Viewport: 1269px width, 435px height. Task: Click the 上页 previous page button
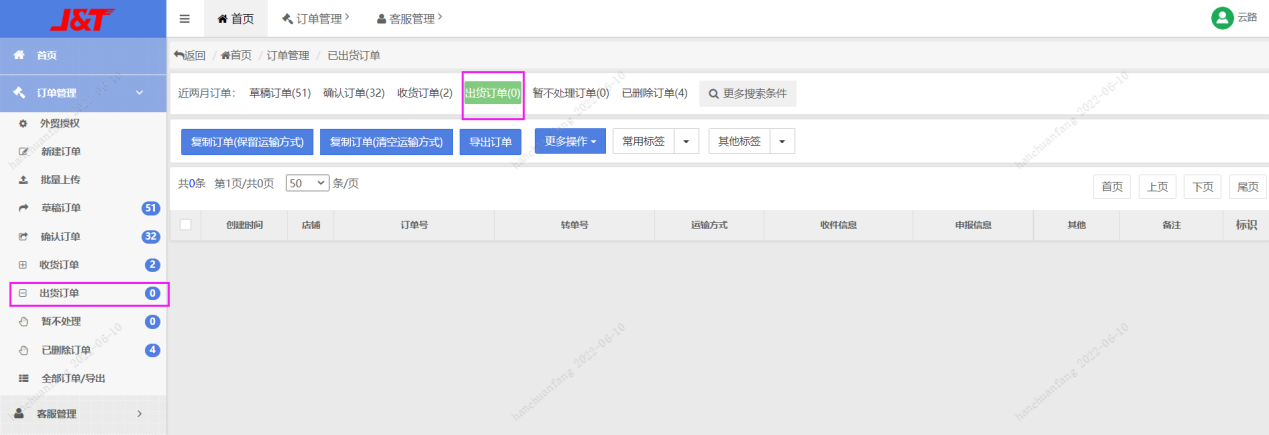click(x=1157, y=186)
